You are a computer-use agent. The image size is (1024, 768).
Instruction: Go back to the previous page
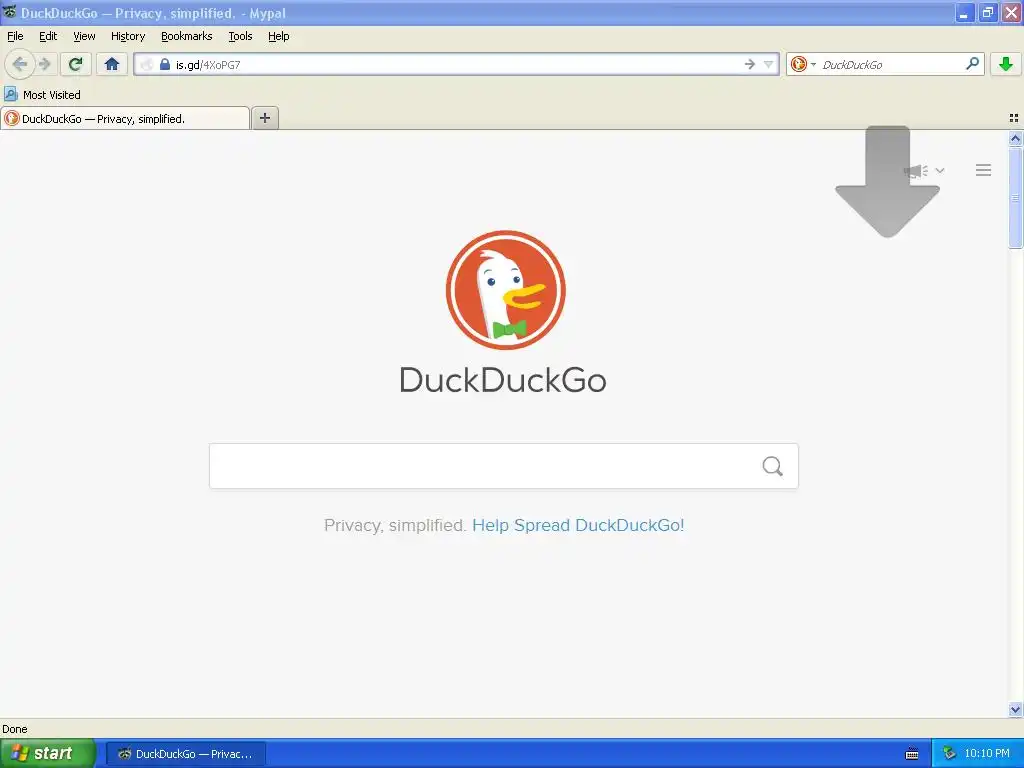pos(20,64)
